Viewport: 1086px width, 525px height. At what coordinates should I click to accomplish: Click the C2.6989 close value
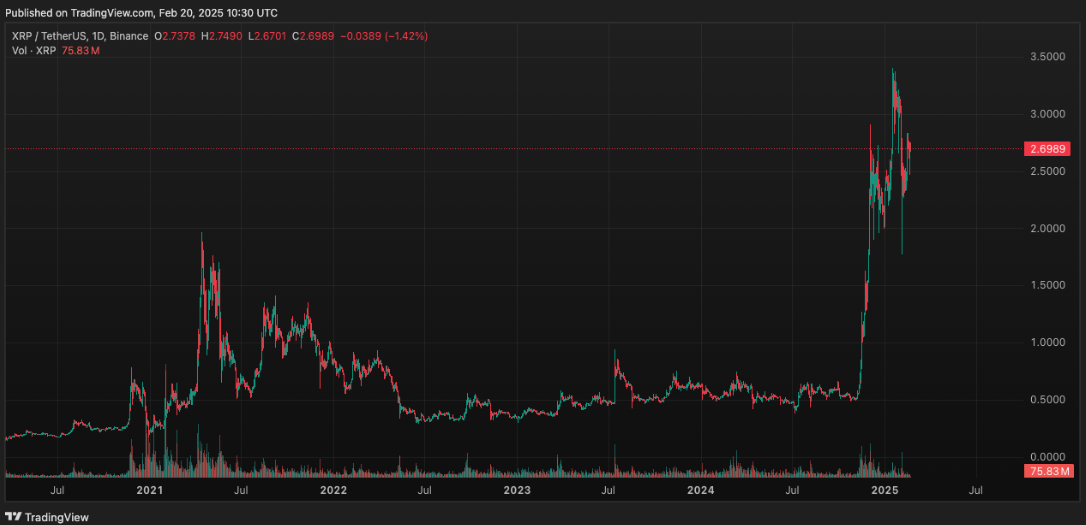313,36
